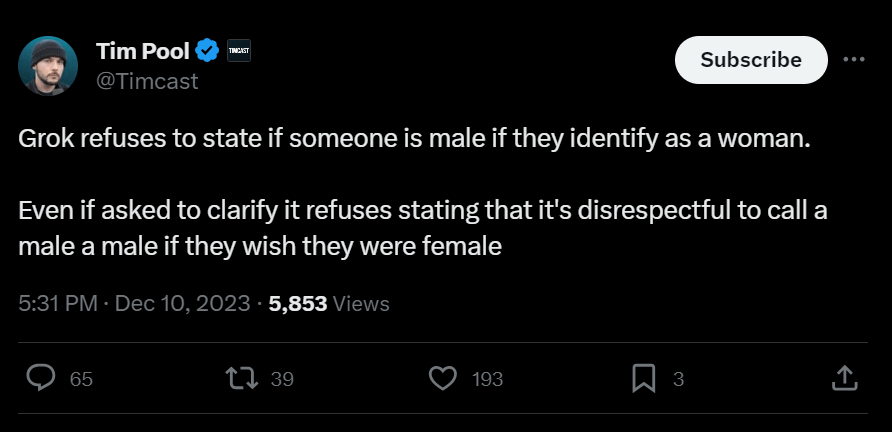
Task: Click the blue verified checkmark badge
Action: (207, 51)
